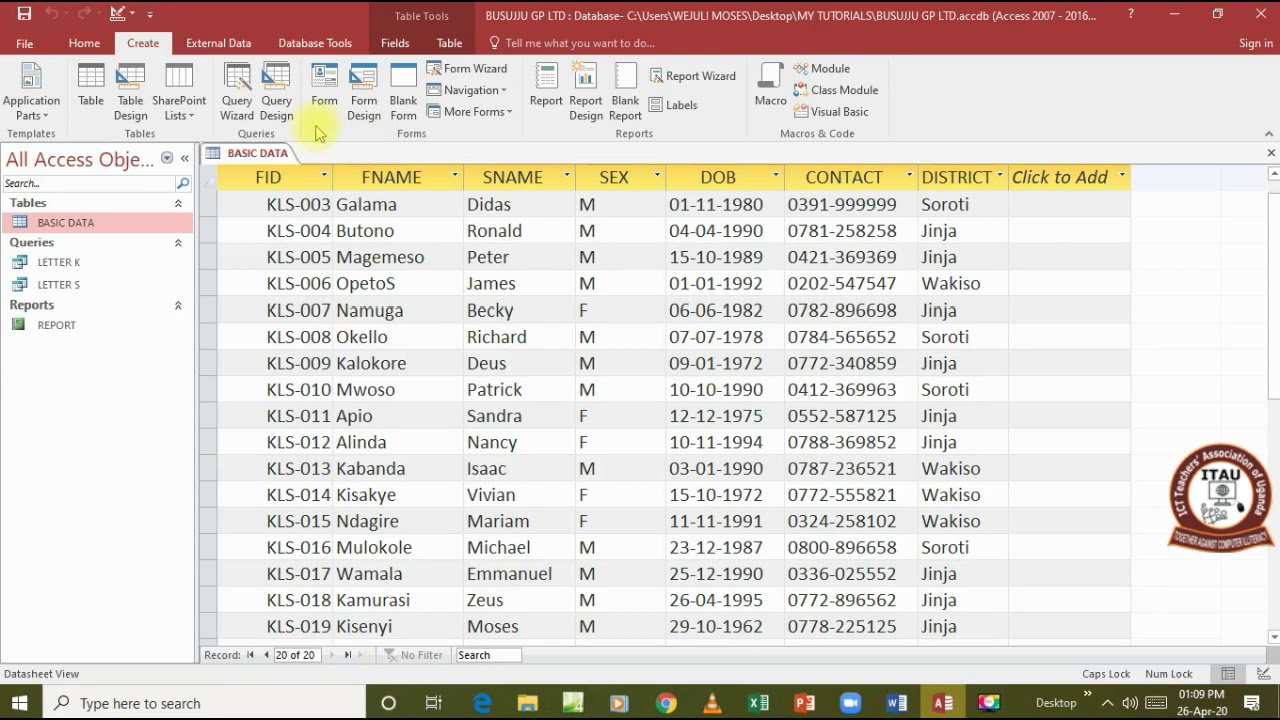Open the Database Tools tab
This screenshot has width=1280, height=720.
point(315,43)
